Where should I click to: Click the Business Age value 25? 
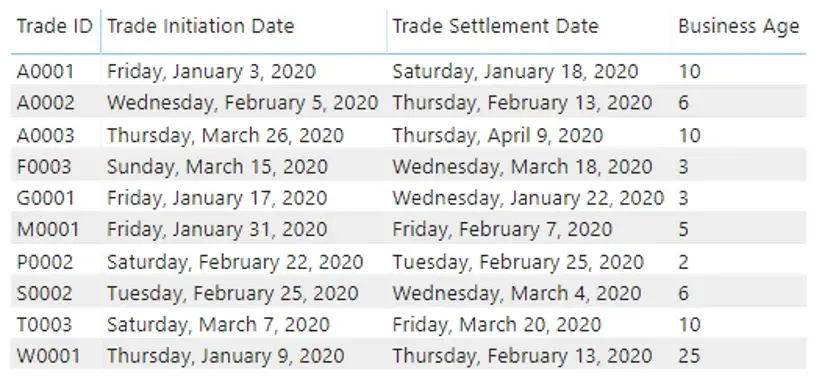(689, 356)
